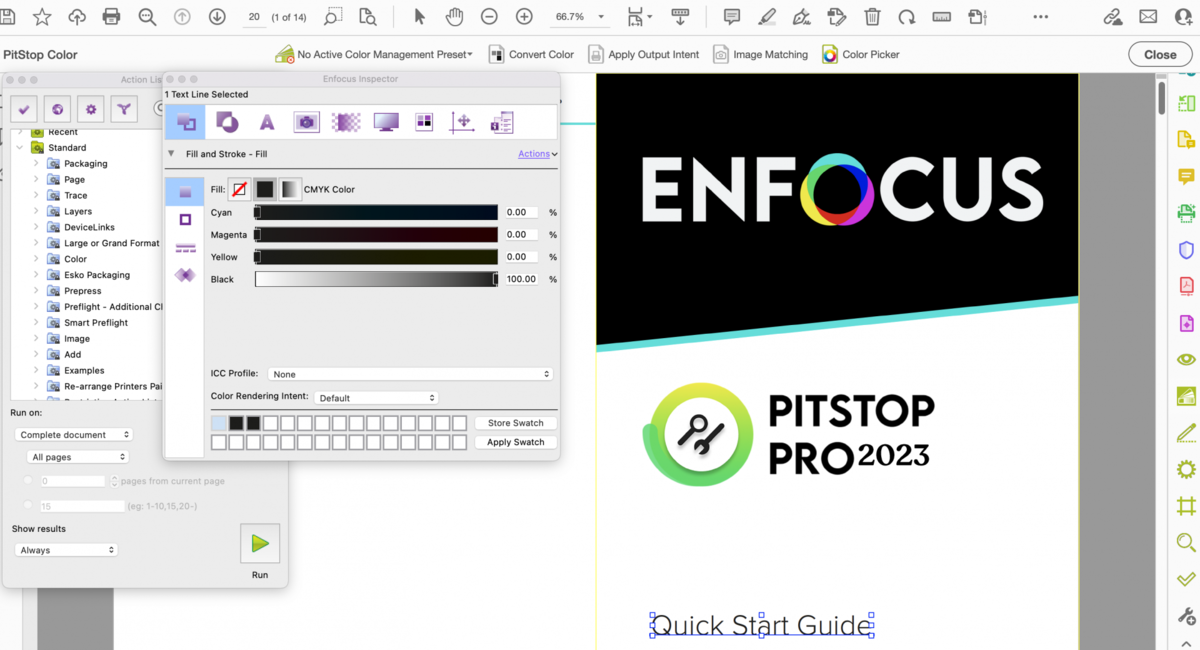Click the Run button
The image size is (1200, 650).
pos(260,543)
